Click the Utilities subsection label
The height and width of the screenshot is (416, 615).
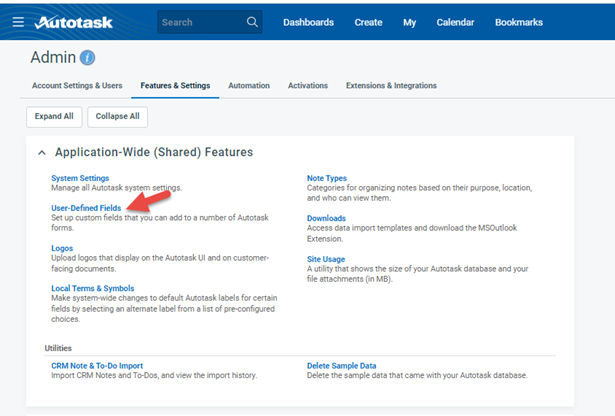point(58,348)
